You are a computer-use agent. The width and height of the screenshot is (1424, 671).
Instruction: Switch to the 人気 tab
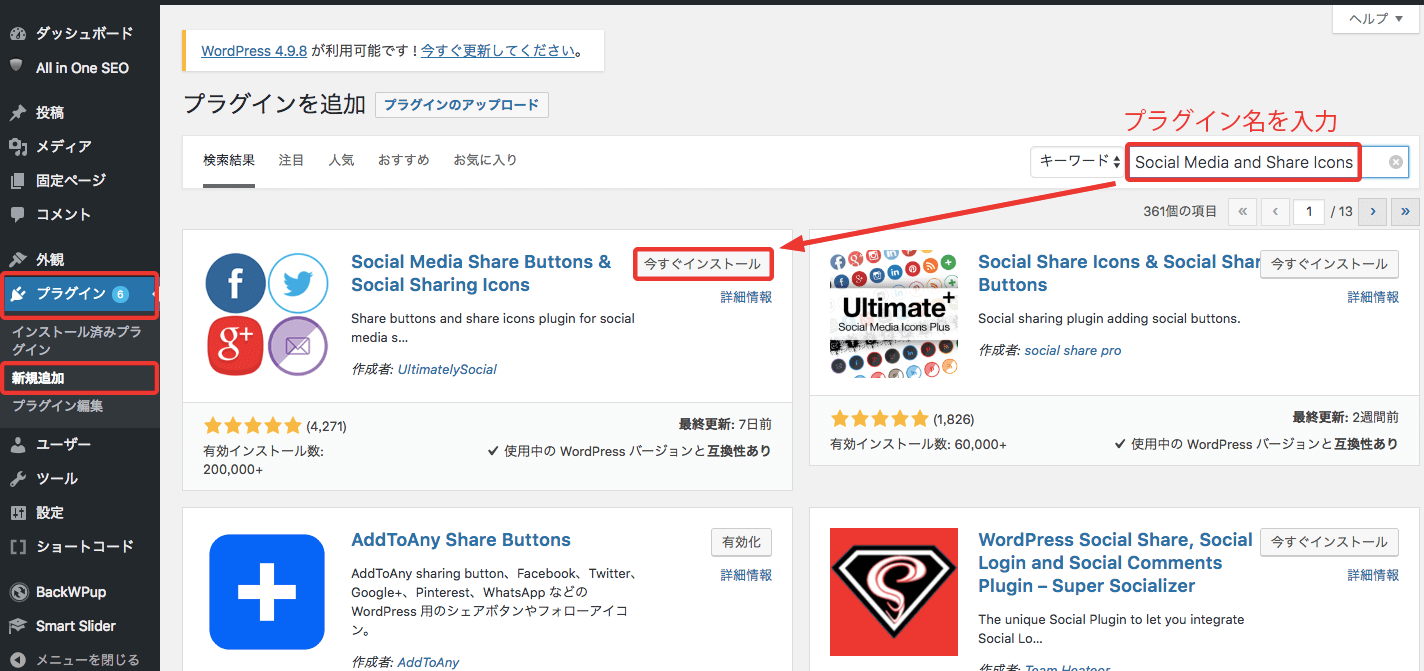pos(341,160)
